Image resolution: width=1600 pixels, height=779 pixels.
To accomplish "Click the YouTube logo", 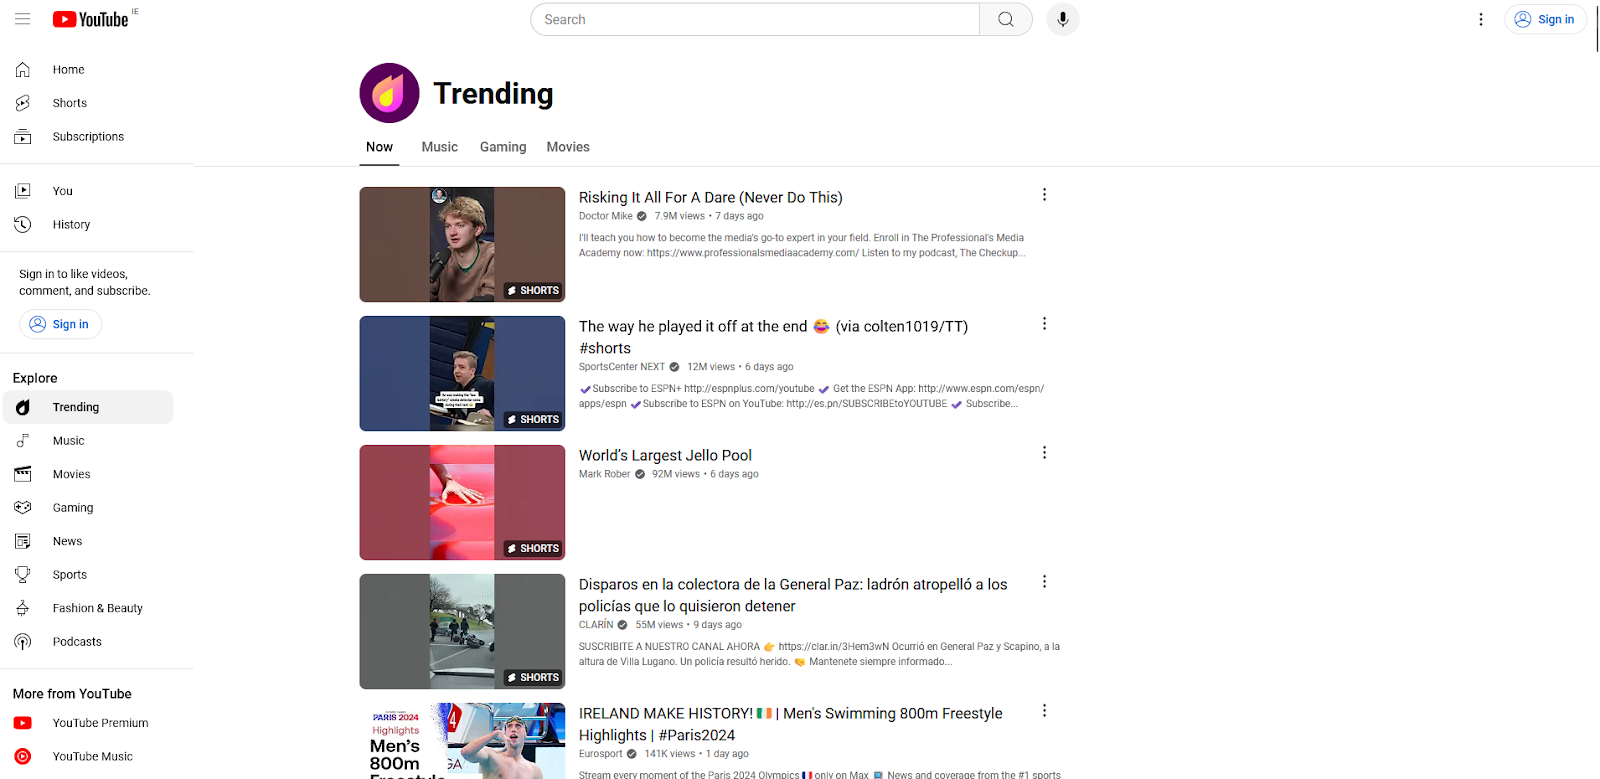I will [91, 20].
